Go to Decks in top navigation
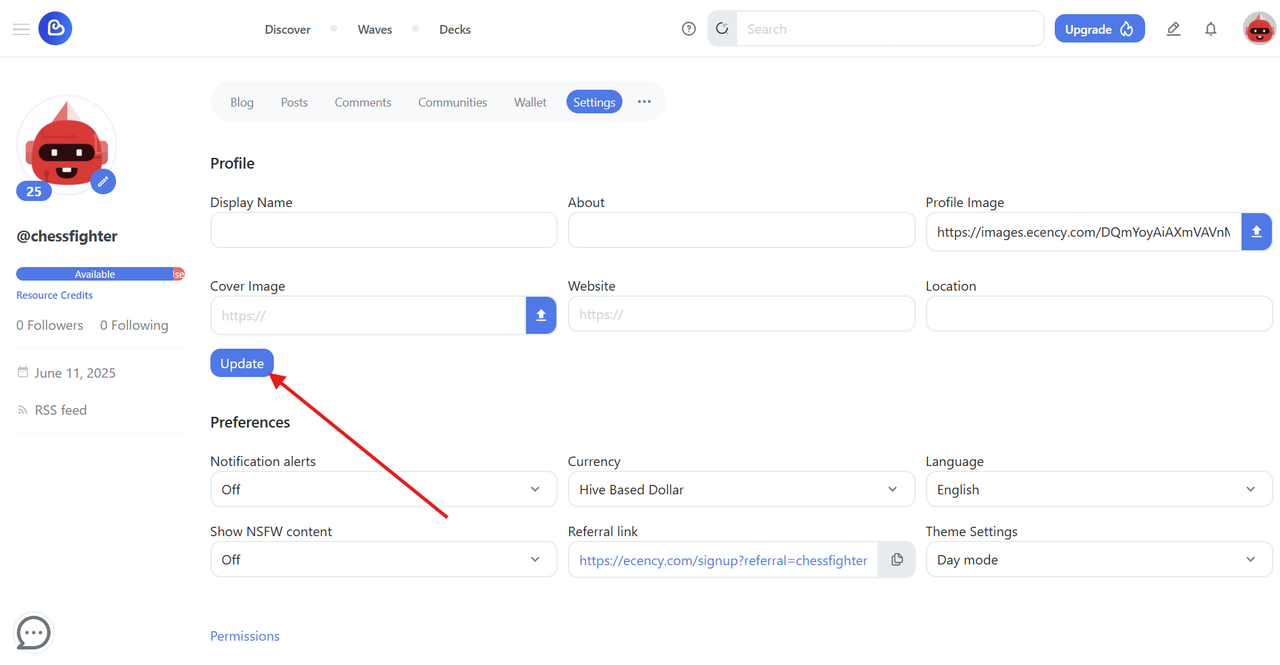The height and width of the screenshot is (665, 1280). click(455, 29)
